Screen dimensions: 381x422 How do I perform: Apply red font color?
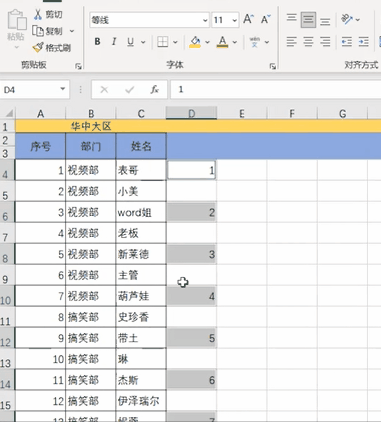[222, 42]
